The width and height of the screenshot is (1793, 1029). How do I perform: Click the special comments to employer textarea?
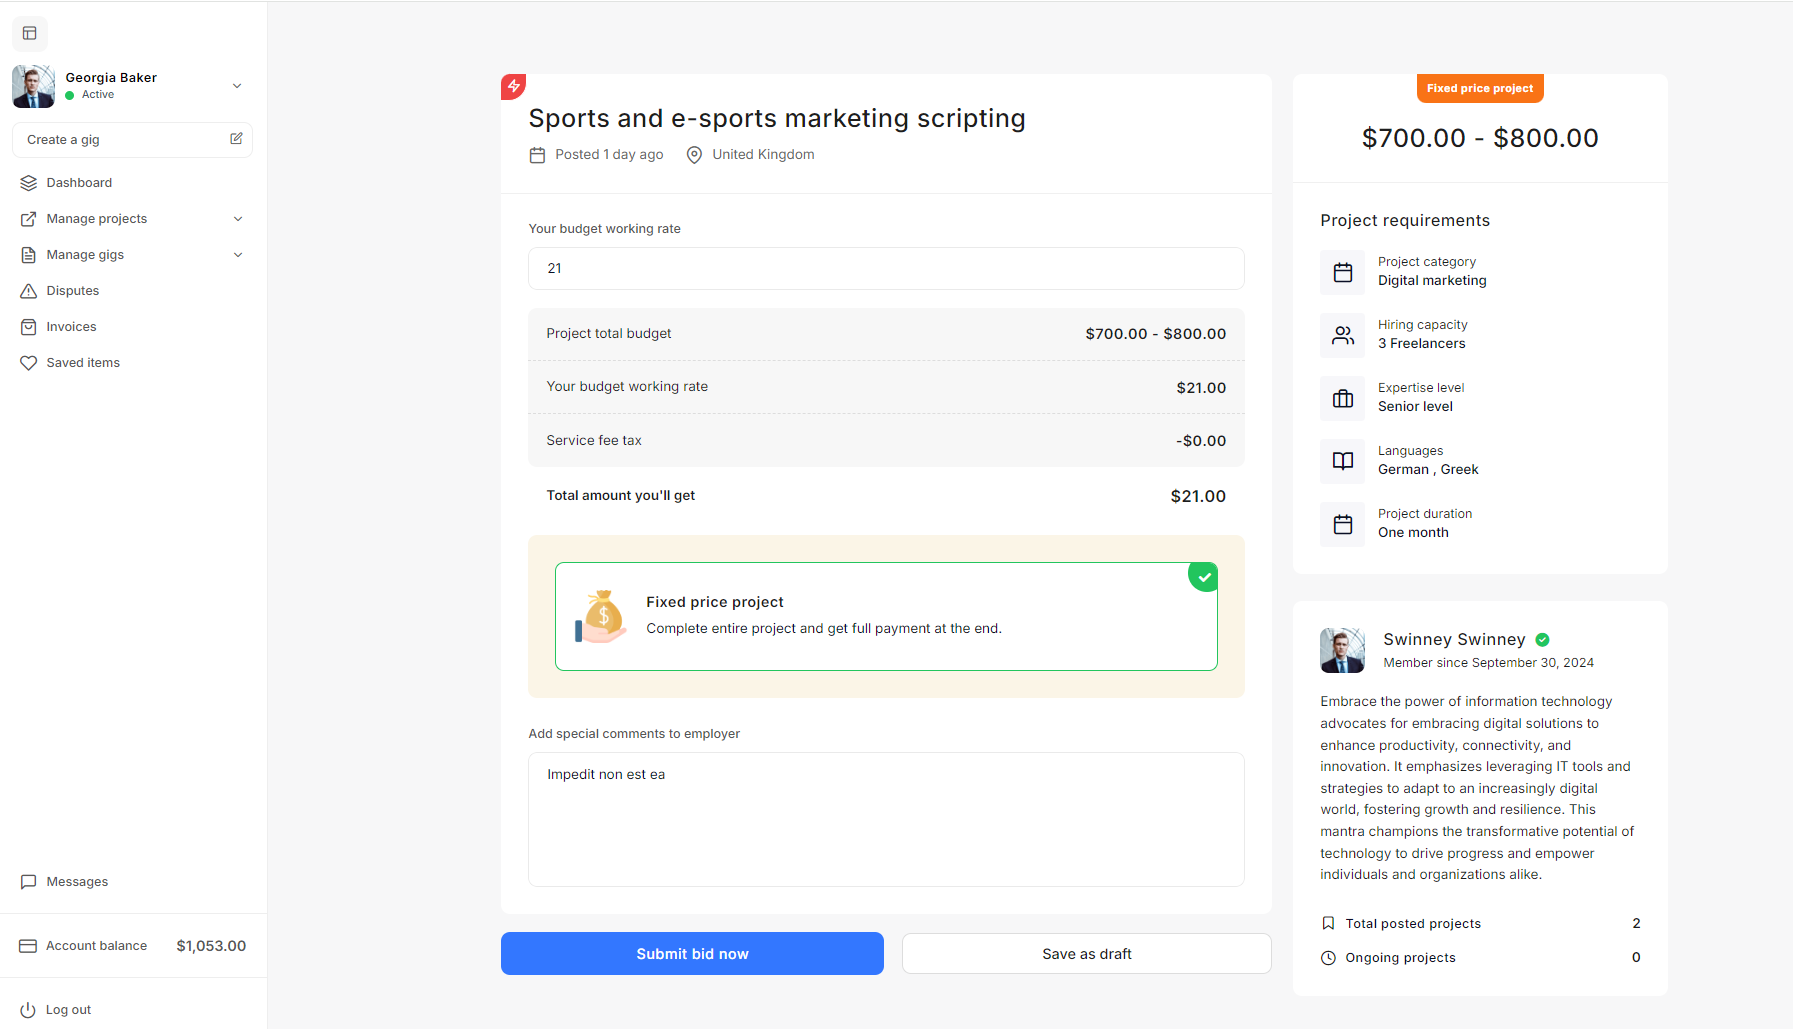coord(885,819)
